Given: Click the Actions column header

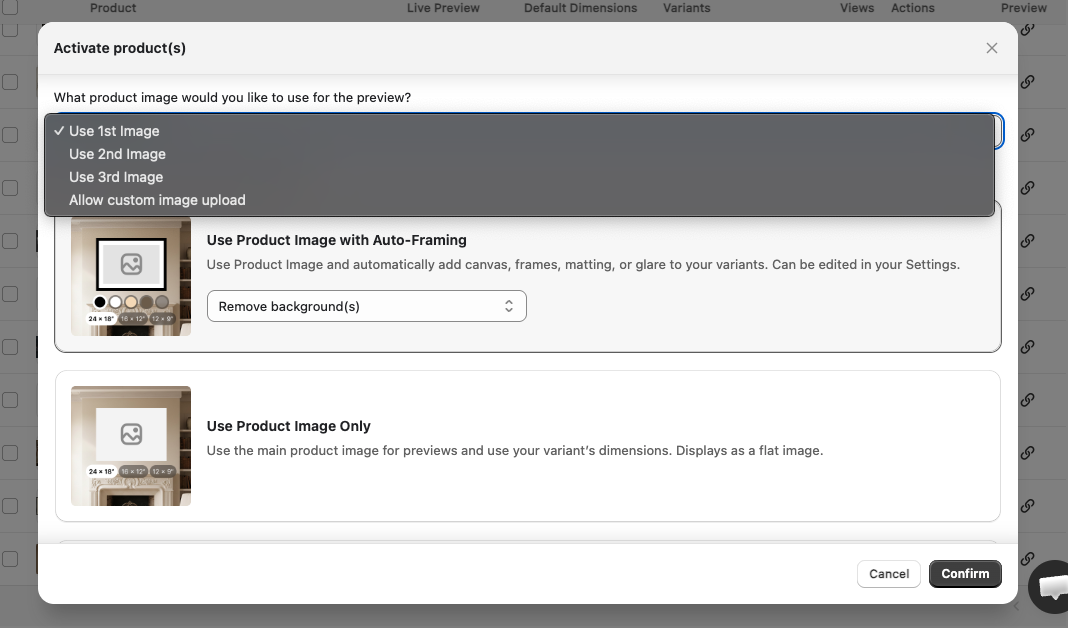Looking at the screenshot, I should 913,8.
